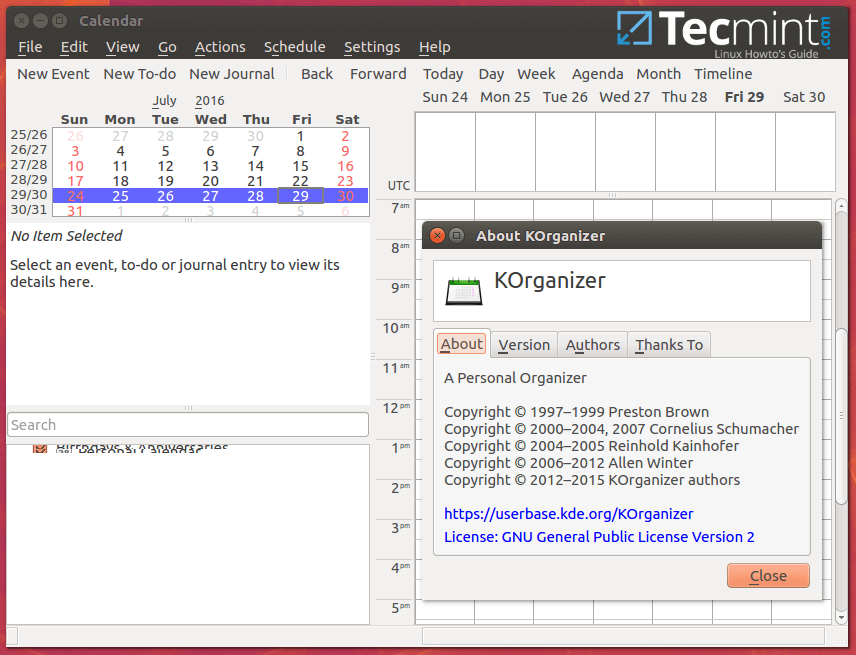Click New Journal in the toolbar
Screen dimensions: 856x655
tap(232, 74)
